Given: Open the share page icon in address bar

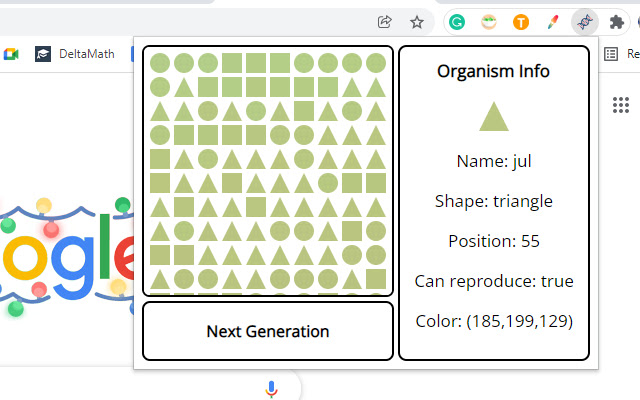Looking at the screenshot, I should coord(384,22).
